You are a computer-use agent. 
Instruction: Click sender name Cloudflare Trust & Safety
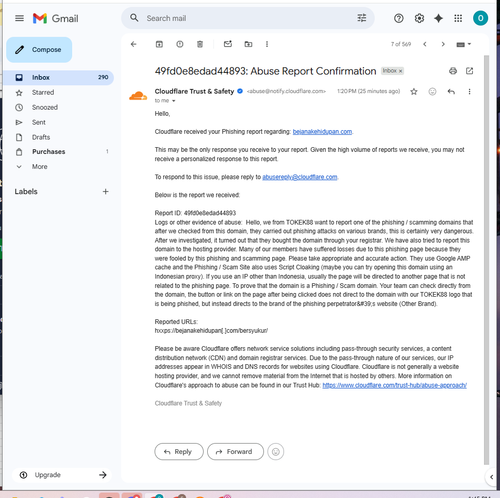[x=194, y=91]
